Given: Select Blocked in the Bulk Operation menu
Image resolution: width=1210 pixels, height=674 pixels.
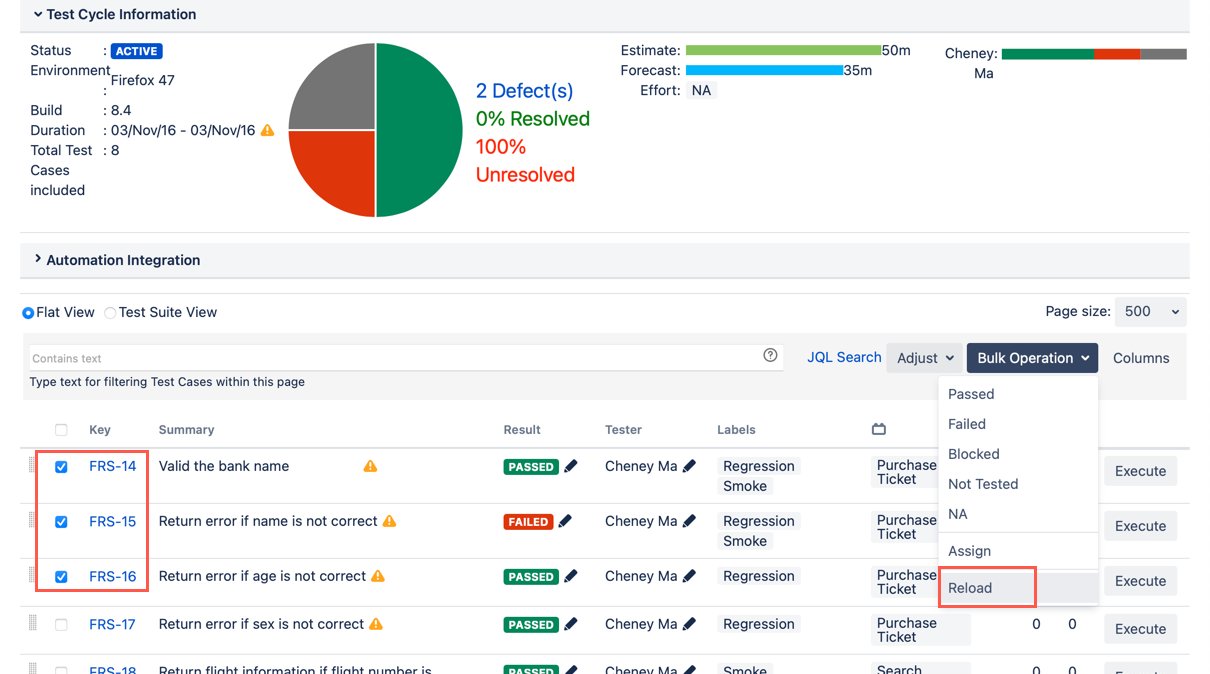Looking at the screenshot, I should [x=973, y=454].
